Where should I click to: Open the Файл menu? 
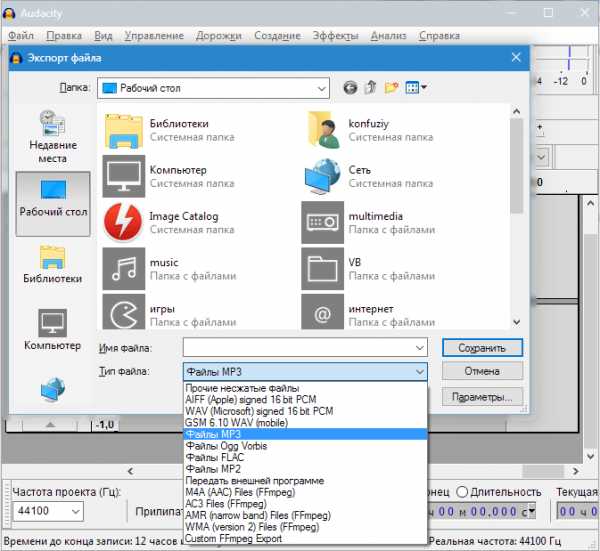coord(21,36)
